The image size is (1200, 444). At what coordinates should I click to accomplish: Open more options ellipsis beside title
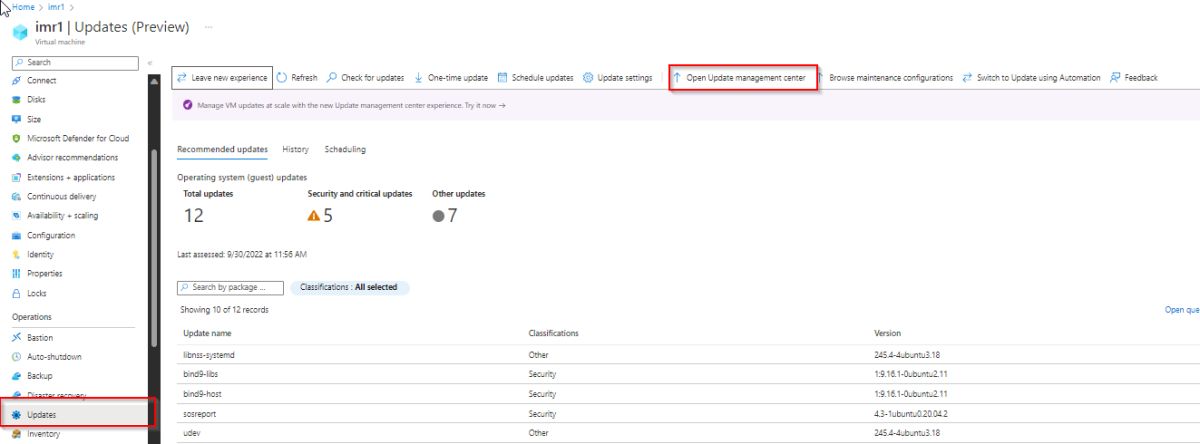tap(208, 27)
